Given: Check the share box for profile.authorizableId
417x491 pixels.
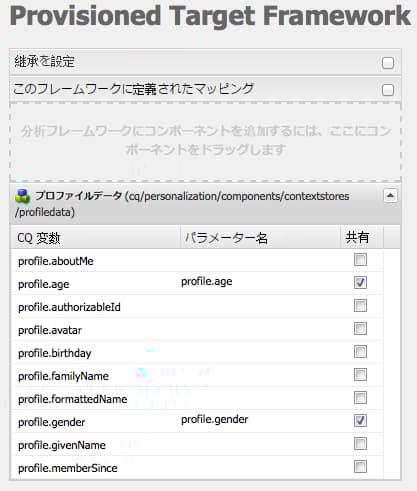Looking at the screenshot, I should coord(360,306).
